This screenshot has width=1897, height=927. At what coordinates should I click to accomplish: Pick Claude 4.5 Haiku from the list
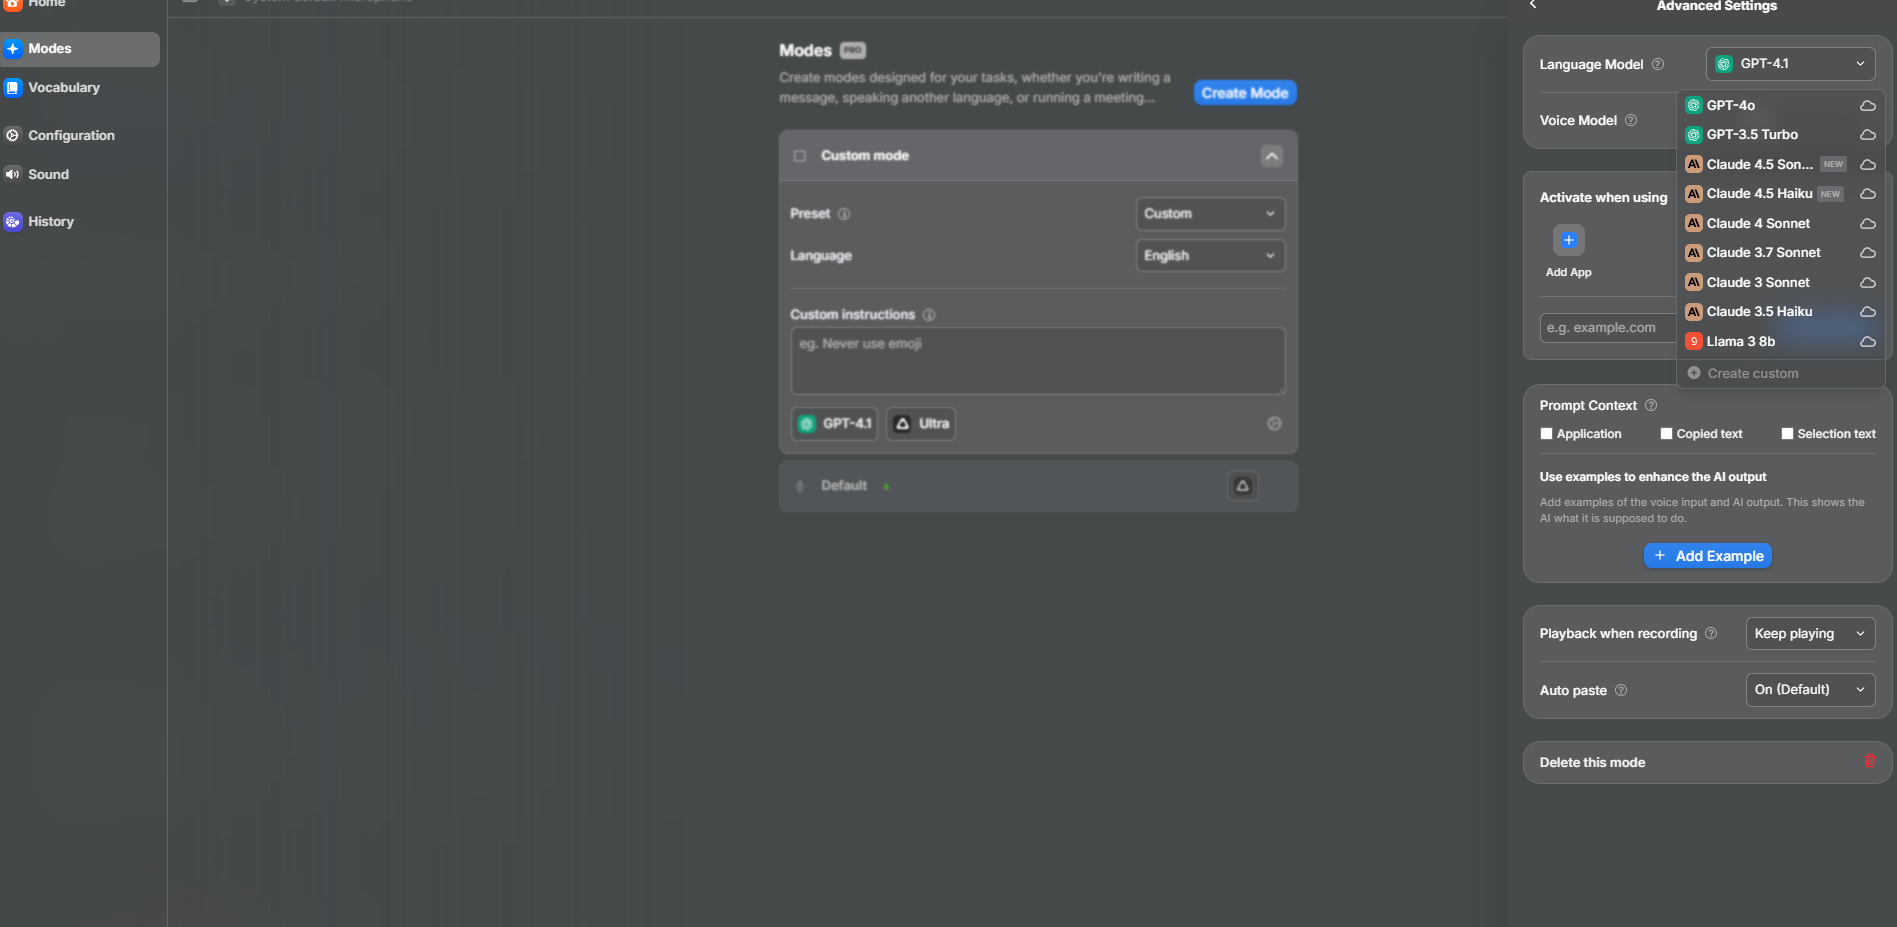pyautogui.click(x=1780, y=193)
